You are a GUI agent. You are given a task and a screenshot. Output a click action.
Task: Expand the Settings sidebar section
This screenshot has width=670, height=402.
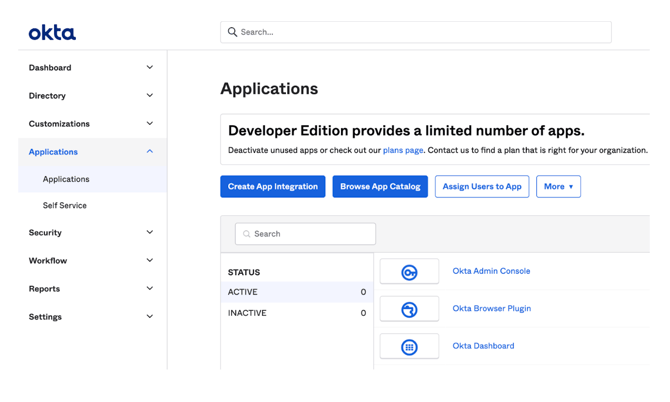pyautogui.click(x=150, y=317)
